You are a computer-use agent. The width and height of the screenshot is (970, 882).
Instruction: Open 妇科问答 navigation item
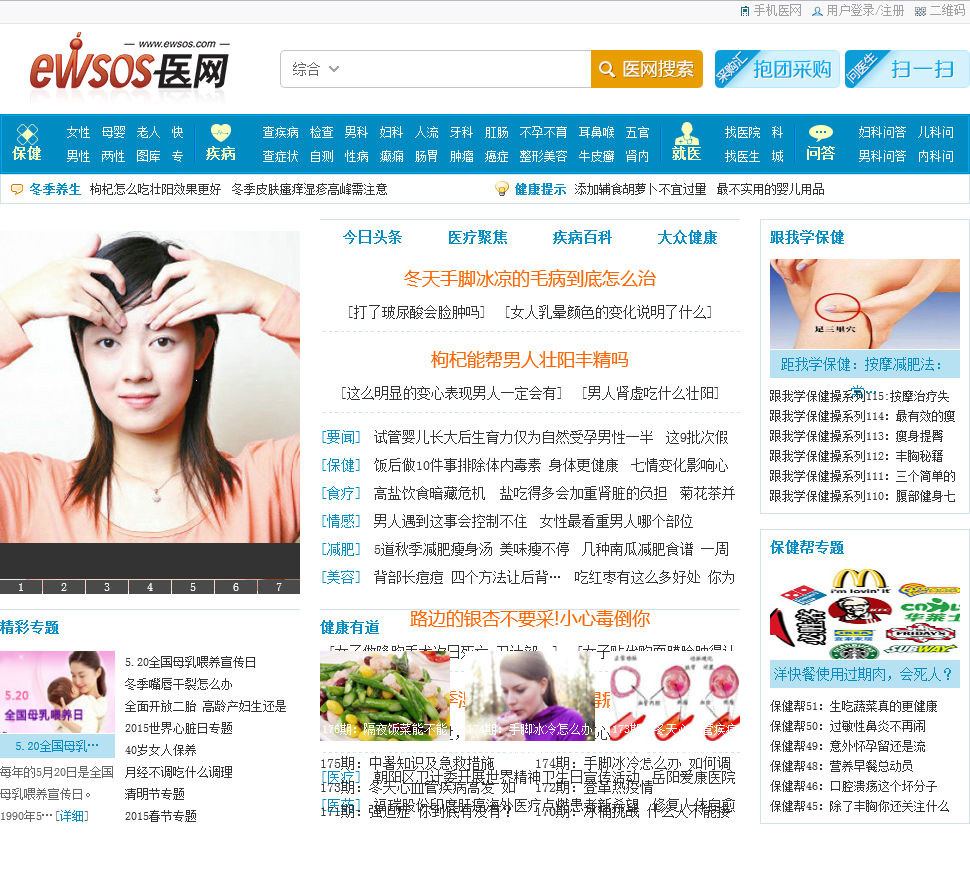pos(882,132)
